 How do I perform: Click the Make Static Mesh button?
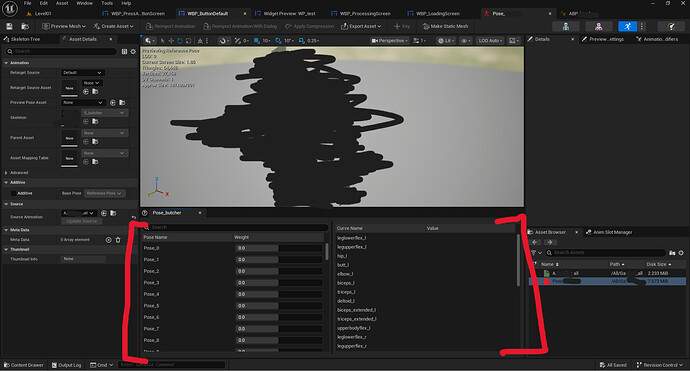tap(445, 26)
